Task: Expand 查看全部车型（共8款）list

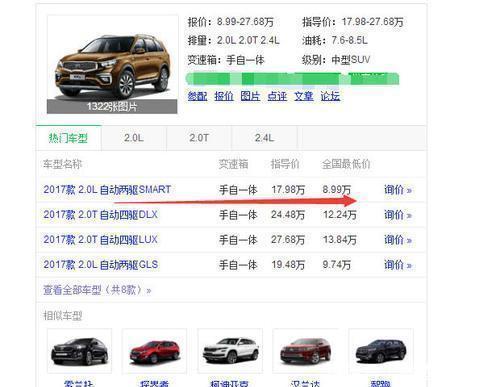Action: pyautogui.click(x=97, y=290)
